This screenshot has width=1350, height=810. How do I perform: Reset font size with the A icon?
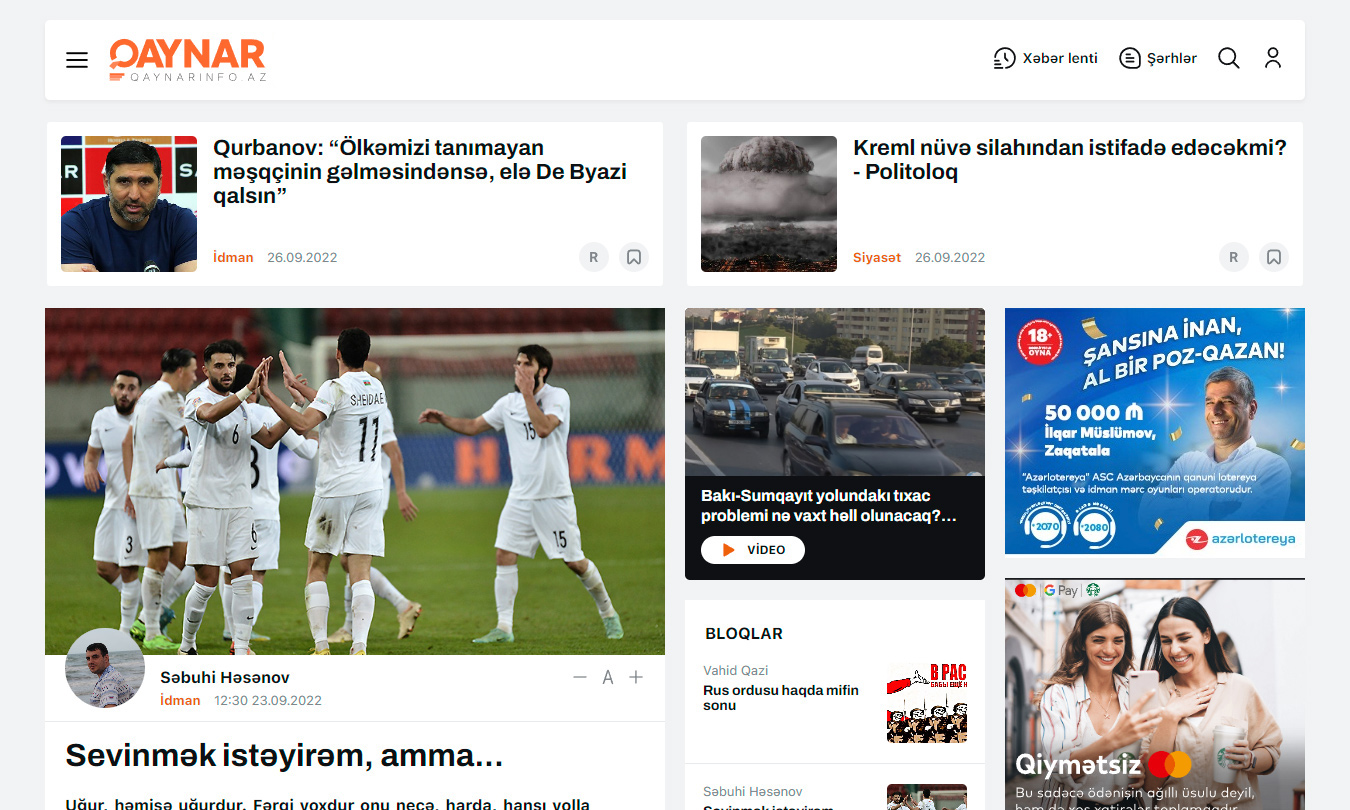[607, 678]
